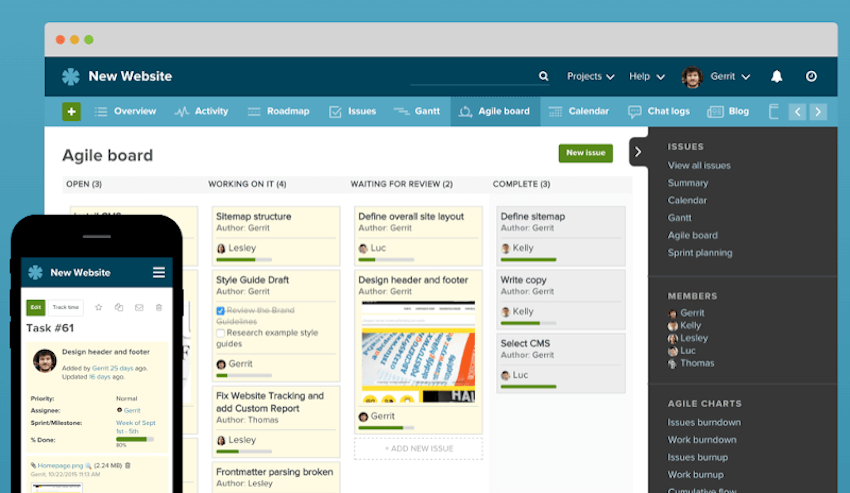Switch to the Roadmap tab
Viewport: 850px width, 493px height.
(278, 111)
